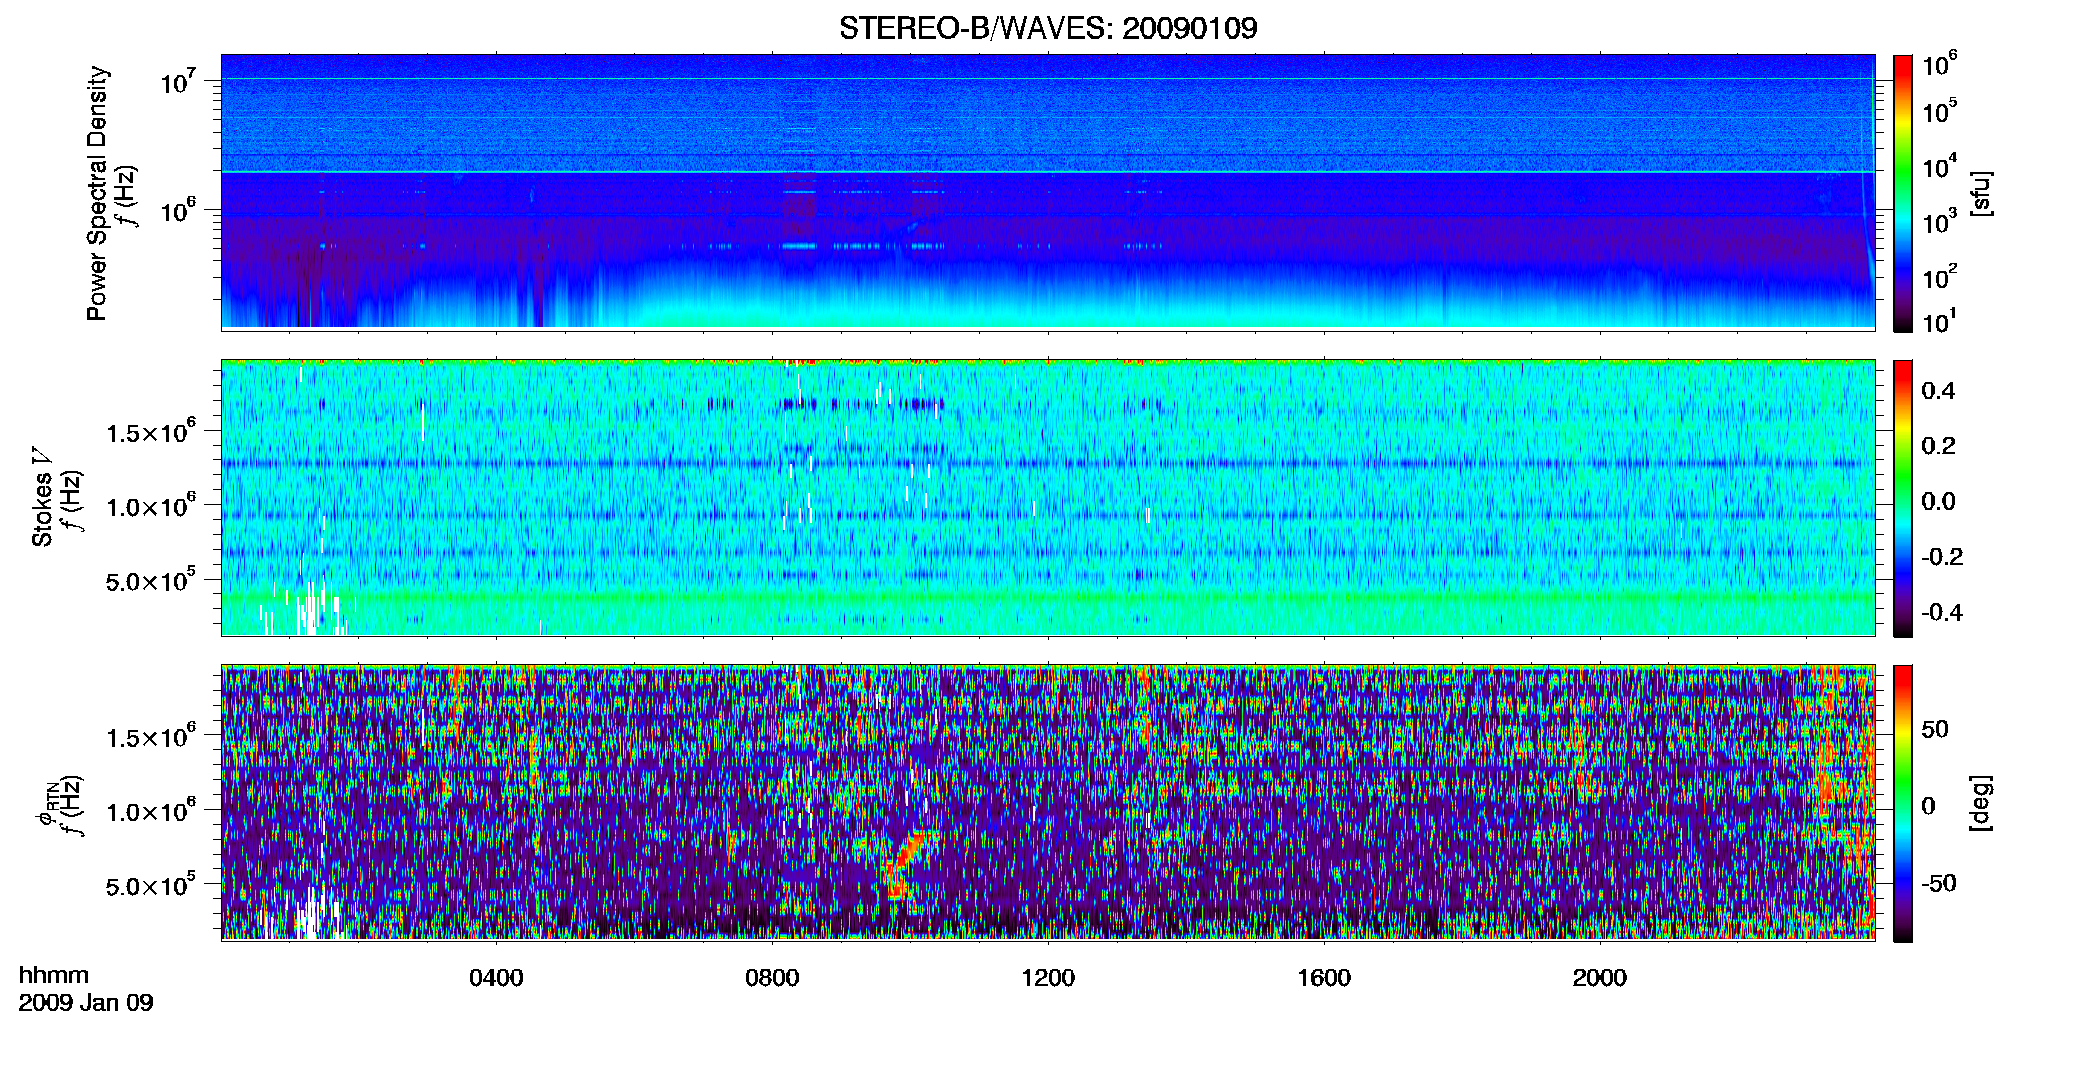Click the power spectral density color bar

tap(1903, 193)
